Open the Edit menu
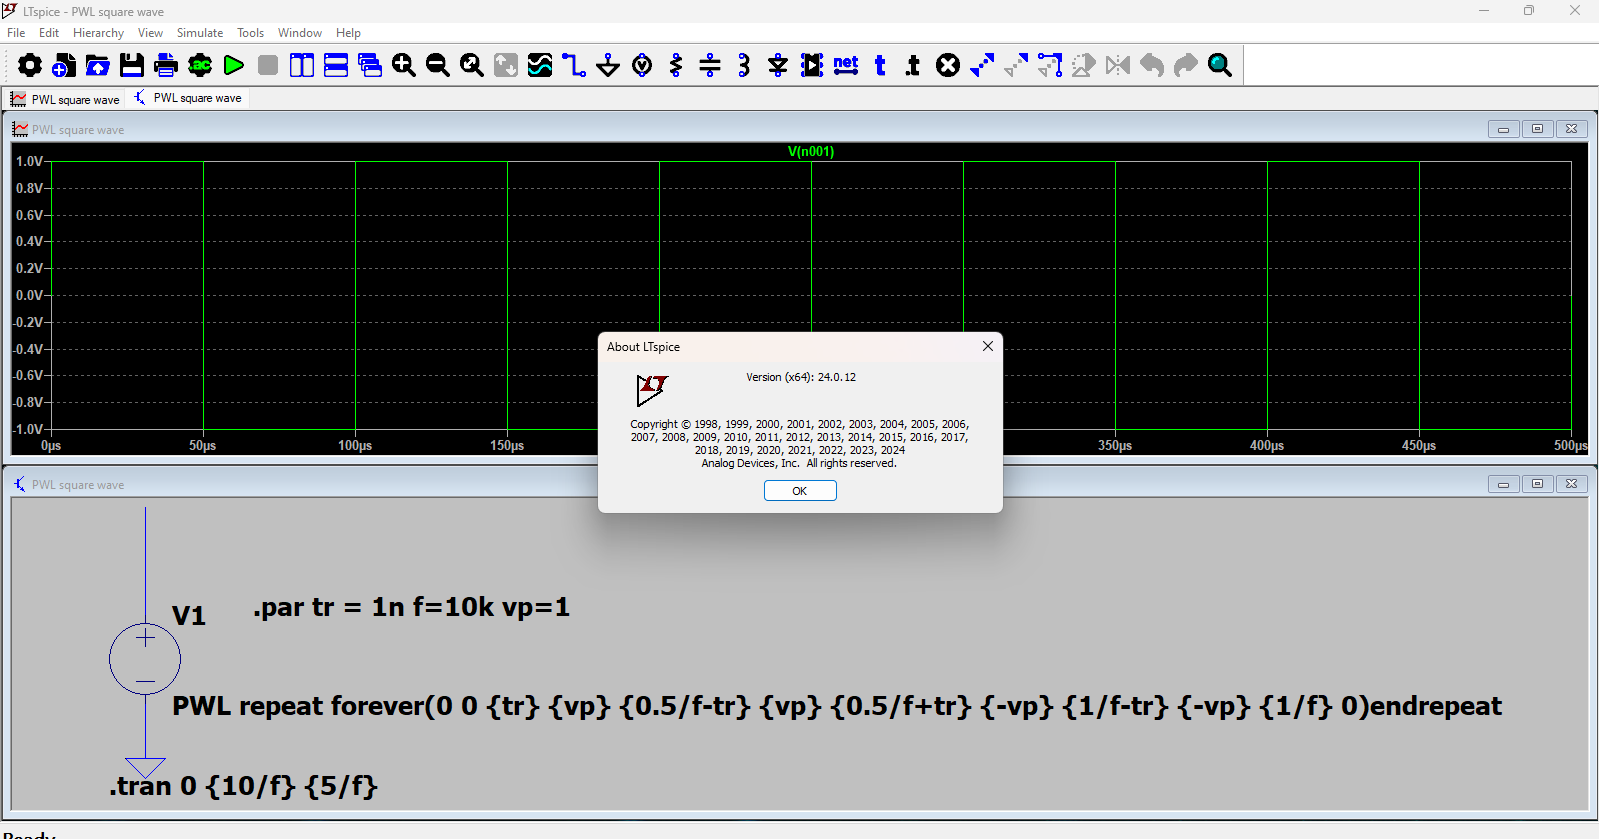Viewport: 1599px width, 839px height. coord(49,33)
